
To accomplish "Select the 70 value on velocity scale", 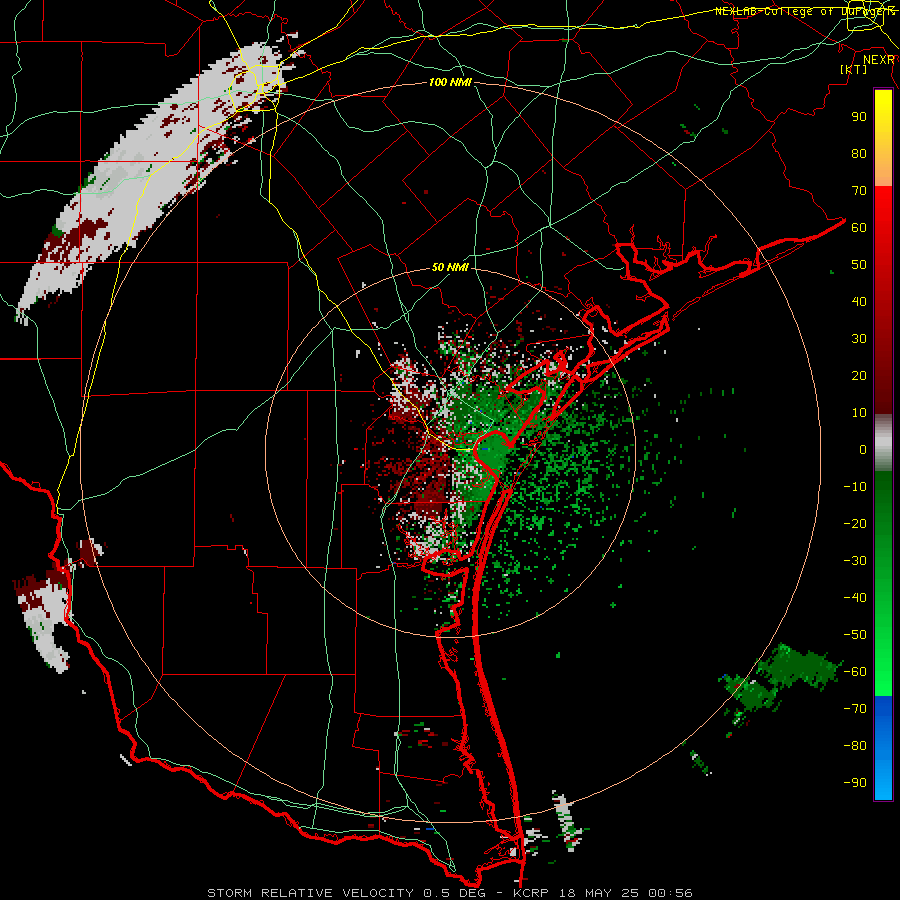I will coord(859,191).
